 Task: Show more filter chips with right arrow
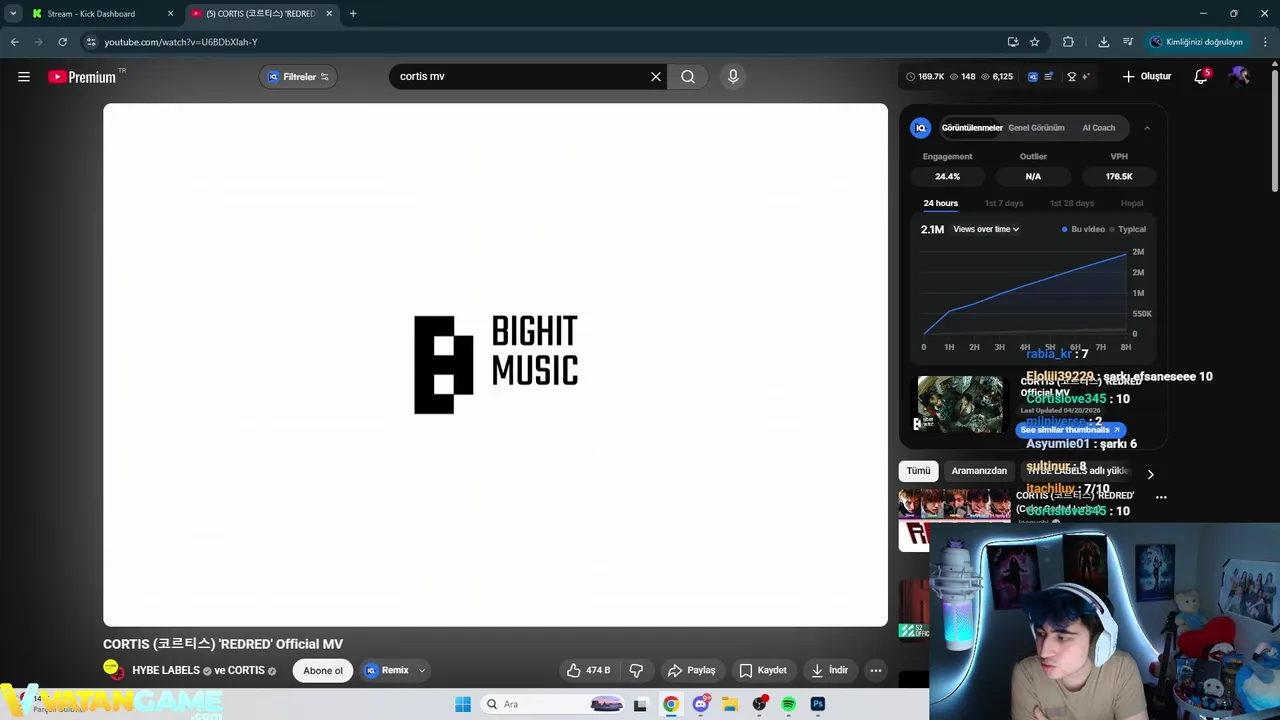[x=1150, y=474]
